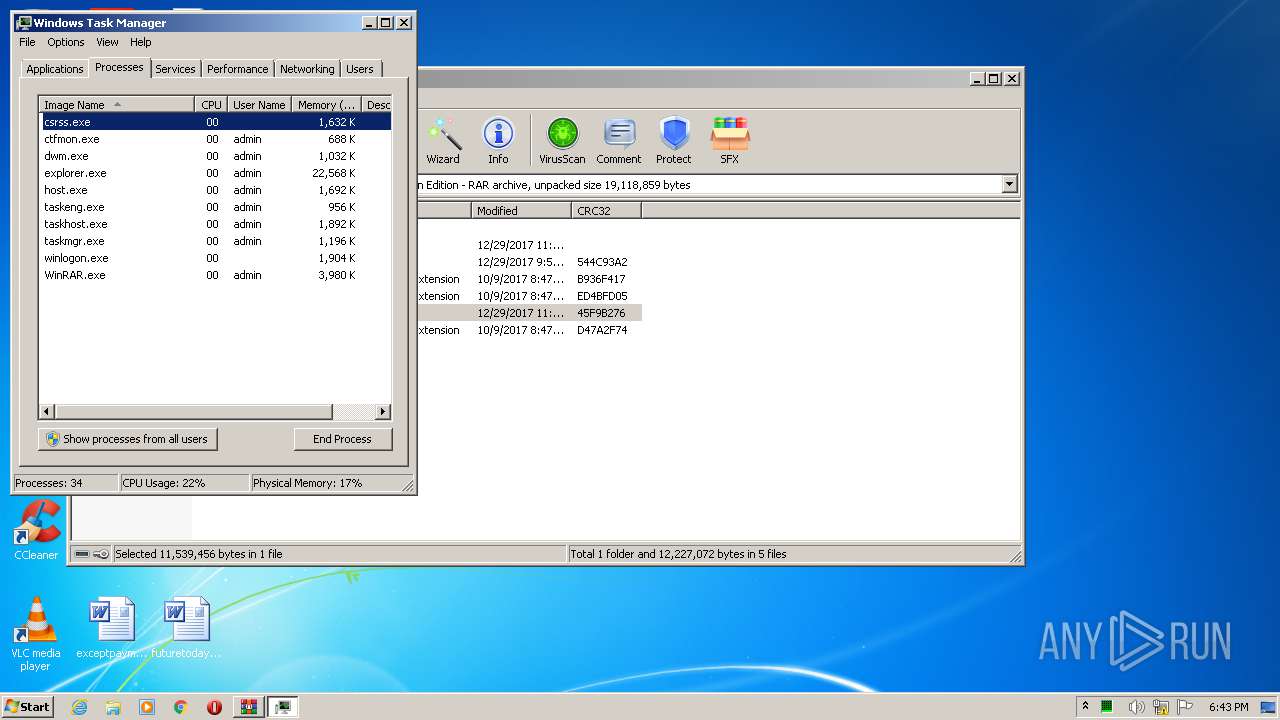Viewport: 1280px width, 720px height.
Task: Open the CCleaner desktop shortcut
Action: tap(36, 530)
